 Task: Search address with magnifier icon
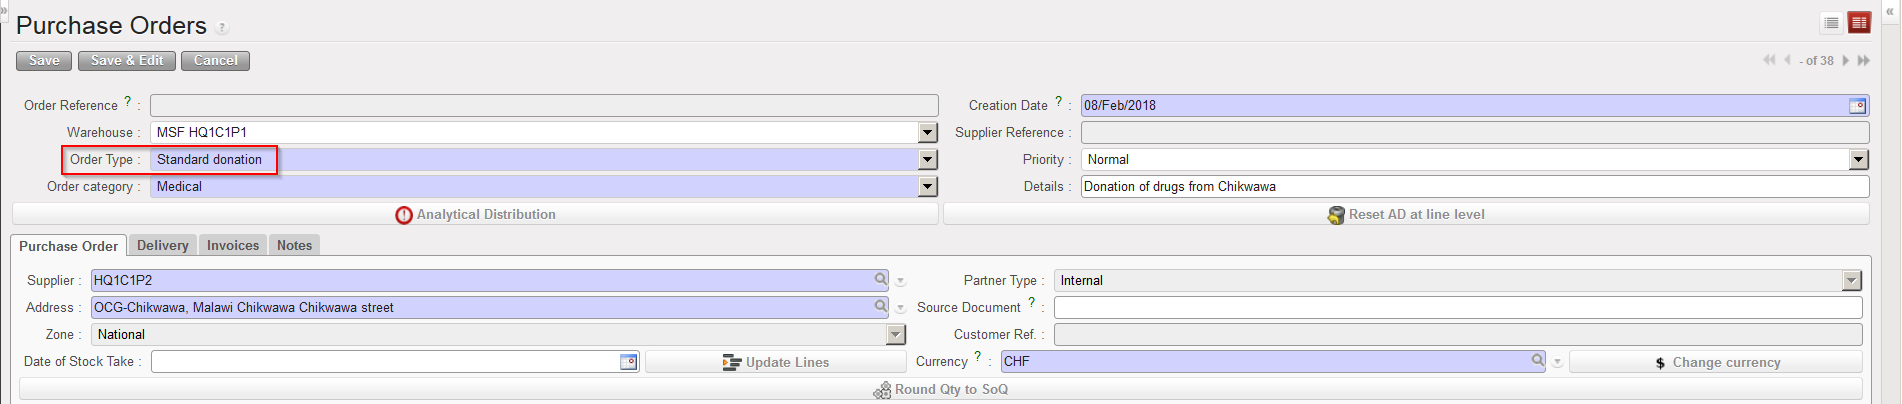[880, 306]
